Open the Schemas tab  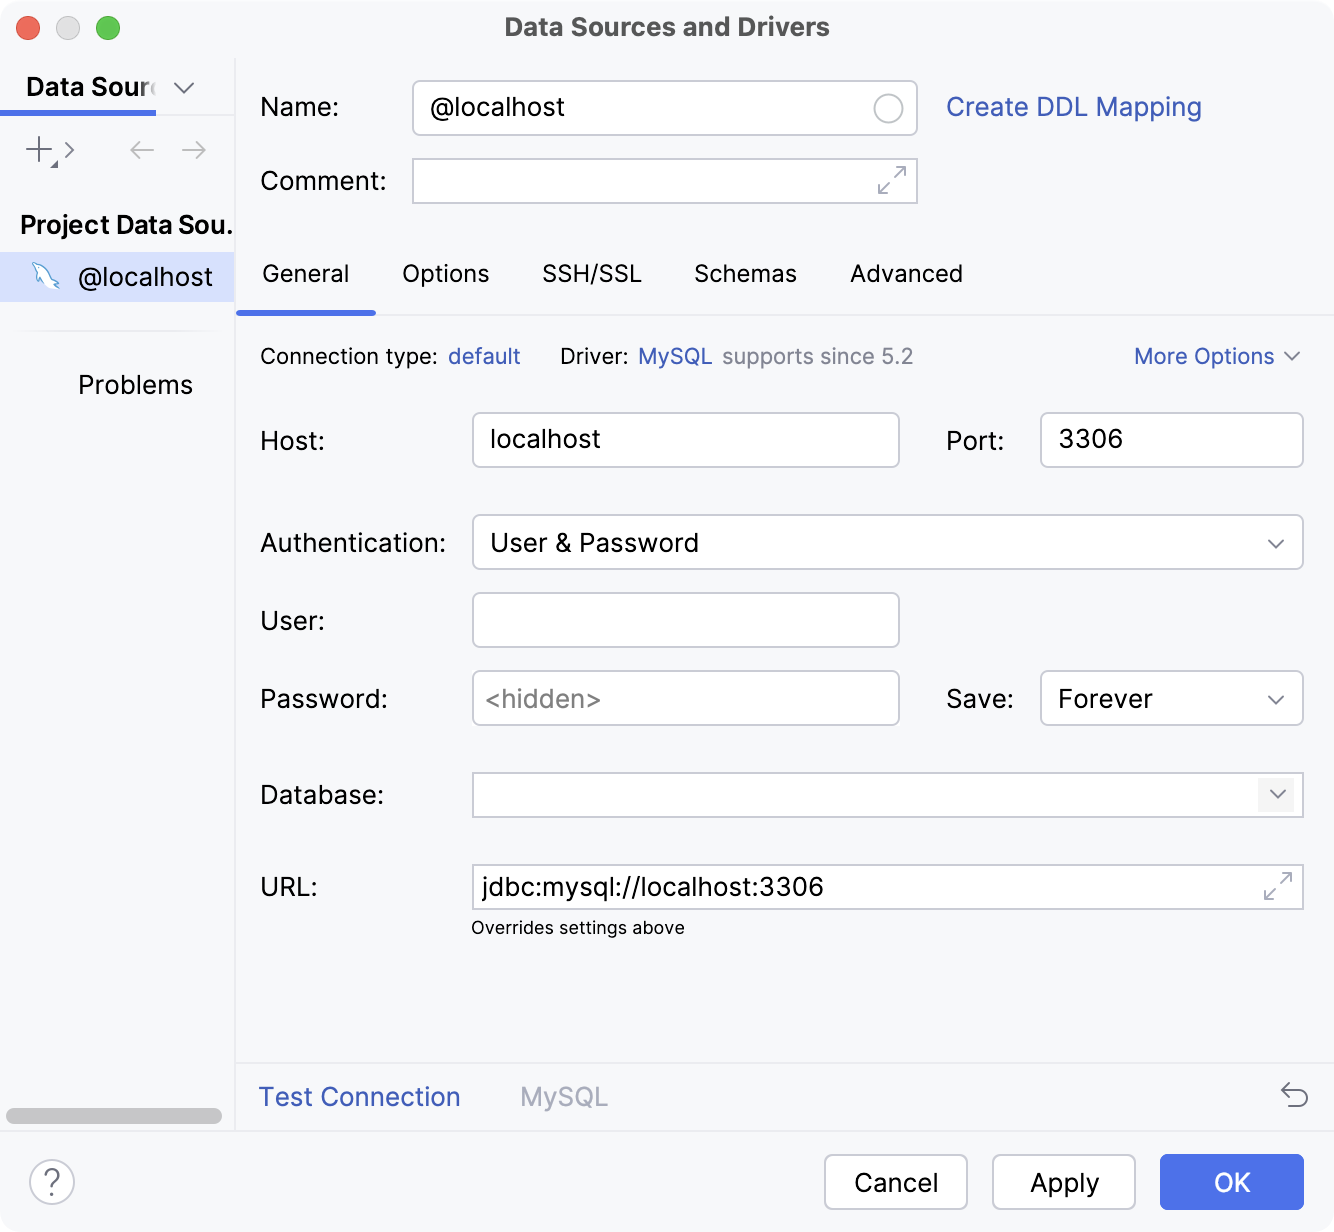pyautogui.click(x=744, y=274)
